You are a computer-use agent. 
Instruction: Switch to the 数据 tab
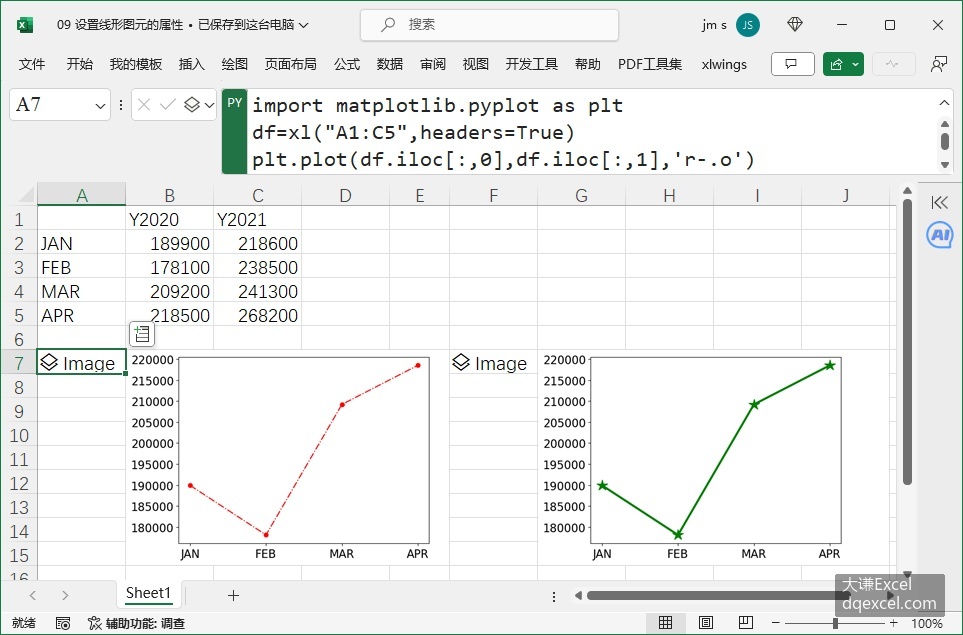[390, 64]
